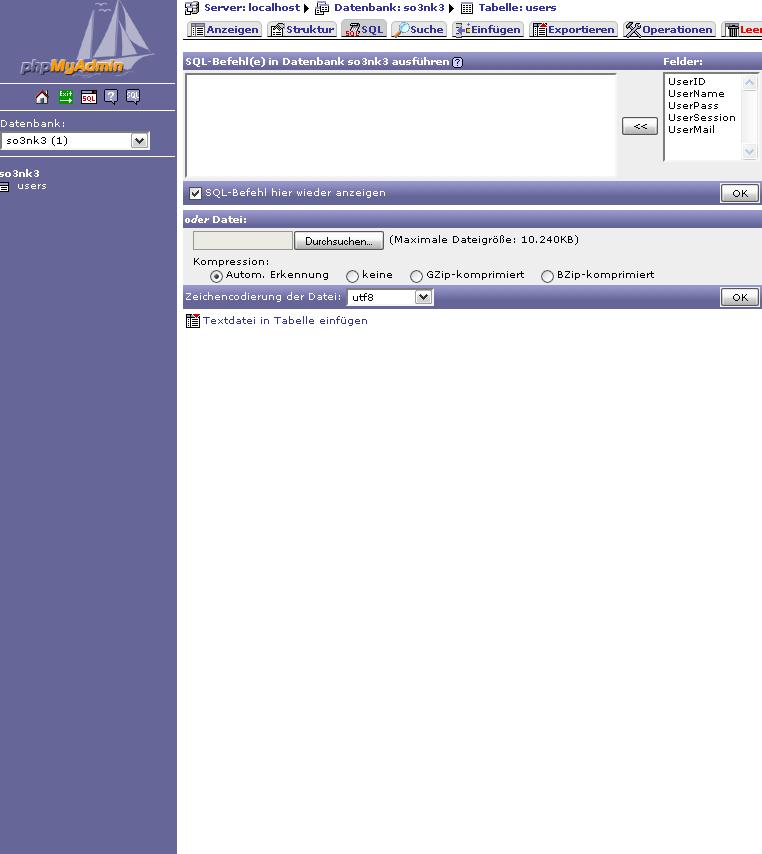Click the Textdatei in Tabelle einfügen icon
This screenshot has height=854, width=762.
click(x=193, y=321)
